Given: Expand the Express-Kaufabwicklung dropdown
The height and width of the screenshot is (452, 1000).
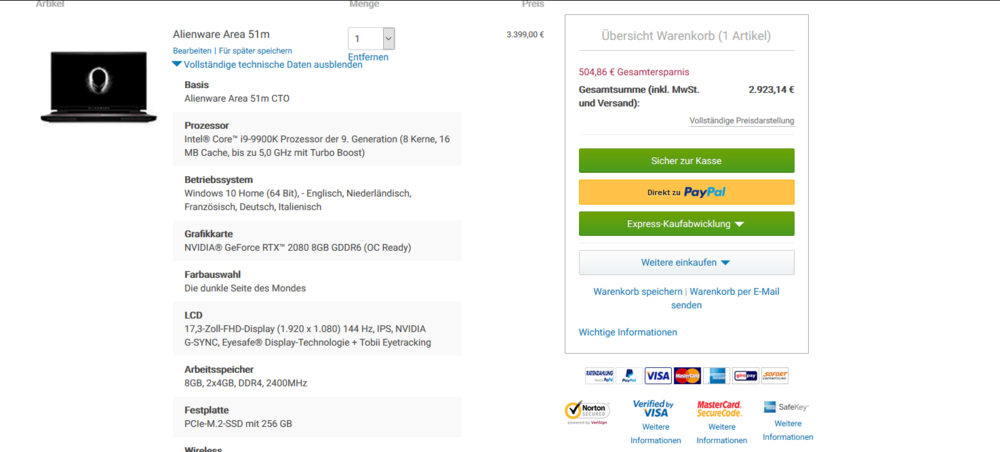Looking at the screenshot, I should 686,224.
